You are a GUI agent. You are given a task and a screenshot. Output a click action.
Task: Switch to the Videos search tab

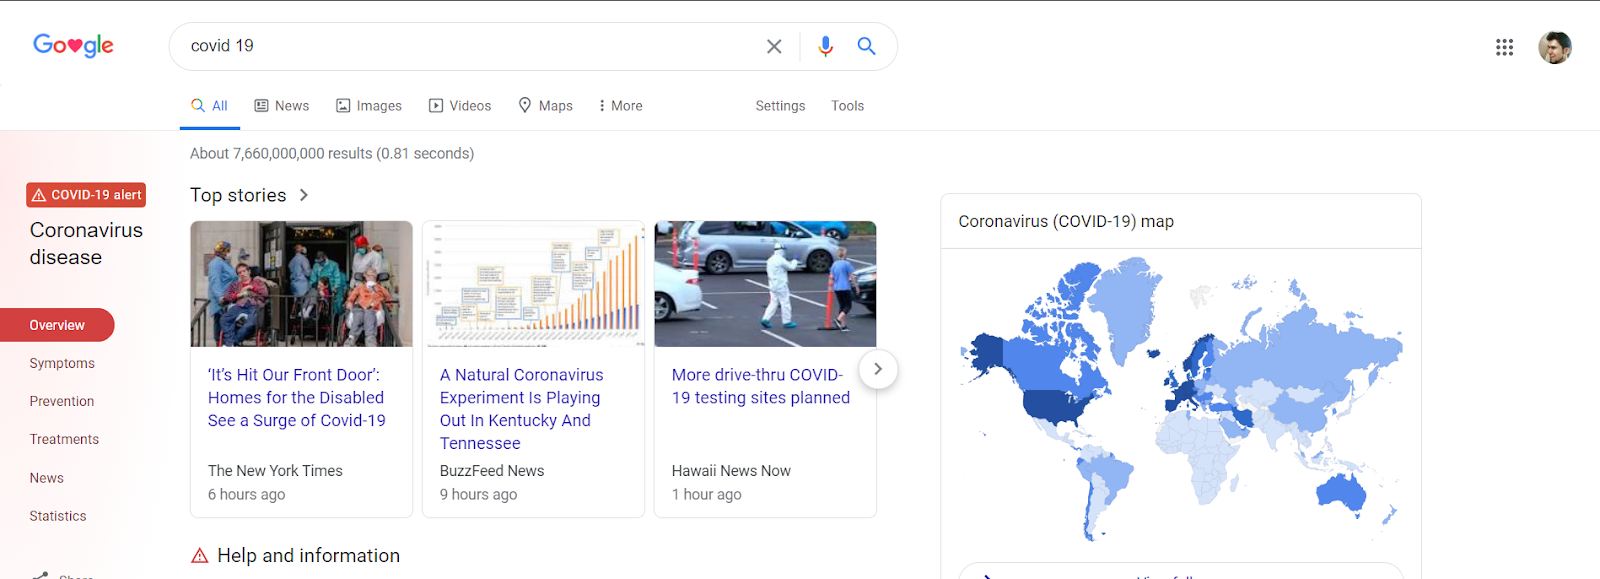(x=460, y=106)
